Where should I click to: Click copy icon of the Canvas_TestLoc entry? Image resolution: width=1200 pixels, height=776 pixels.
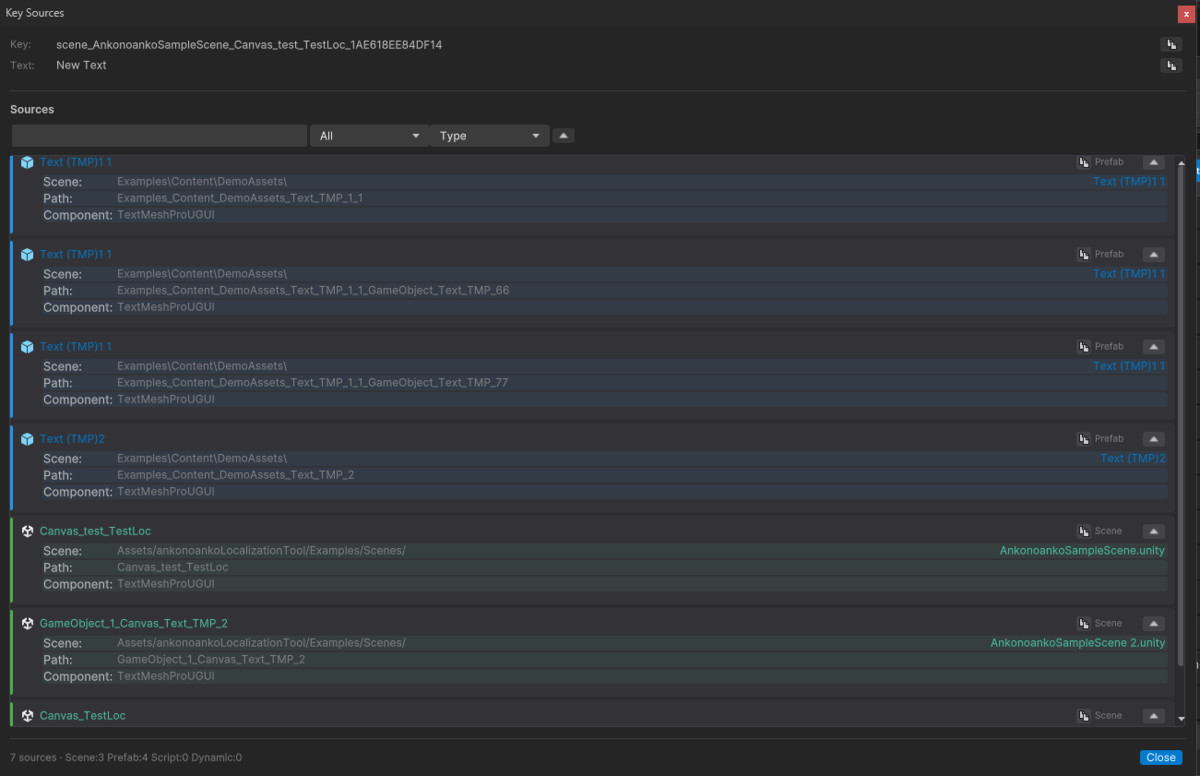(x=1083, y=715)
